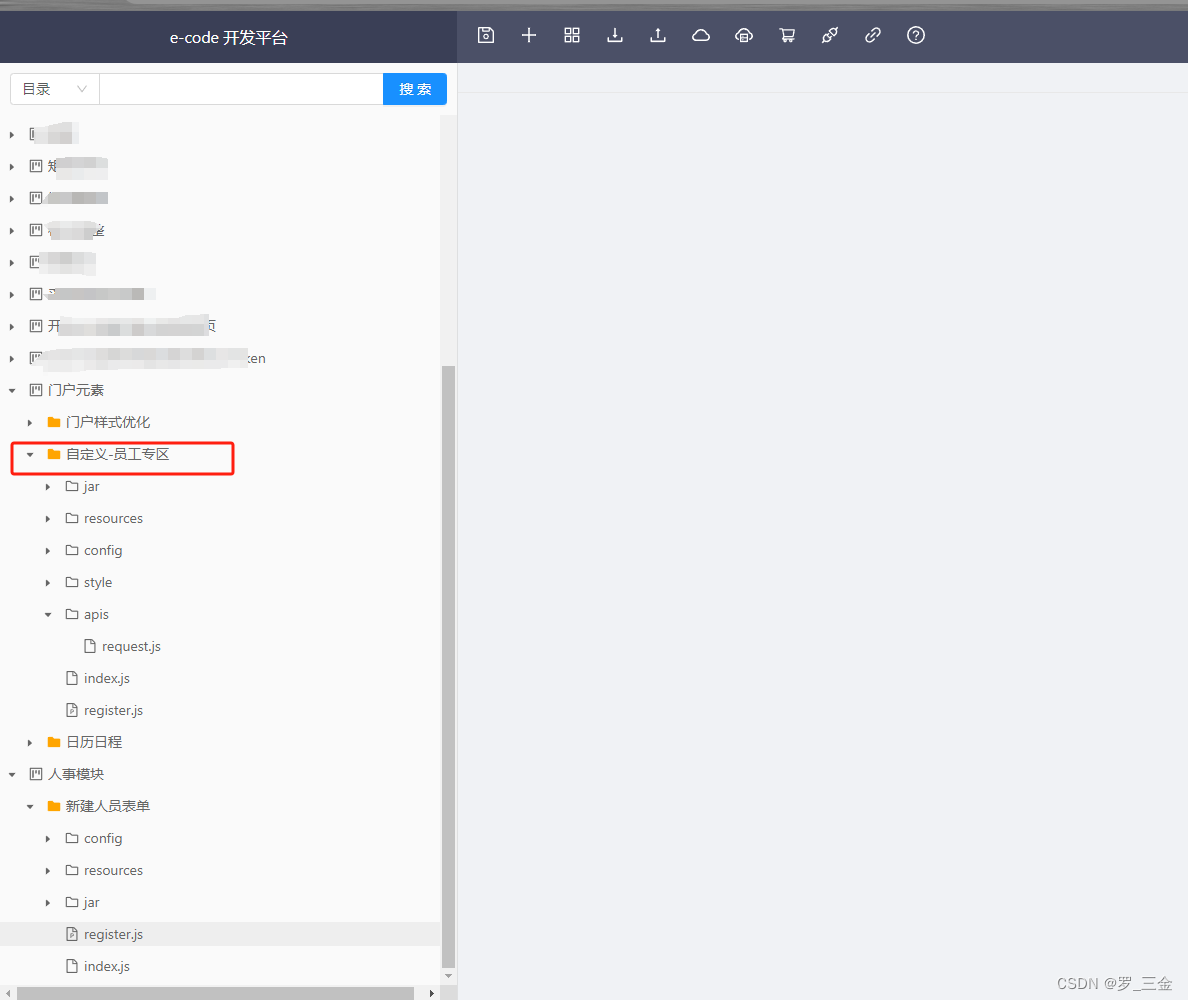
Task: Select the style folder label
Action: [x=98, y=583]
